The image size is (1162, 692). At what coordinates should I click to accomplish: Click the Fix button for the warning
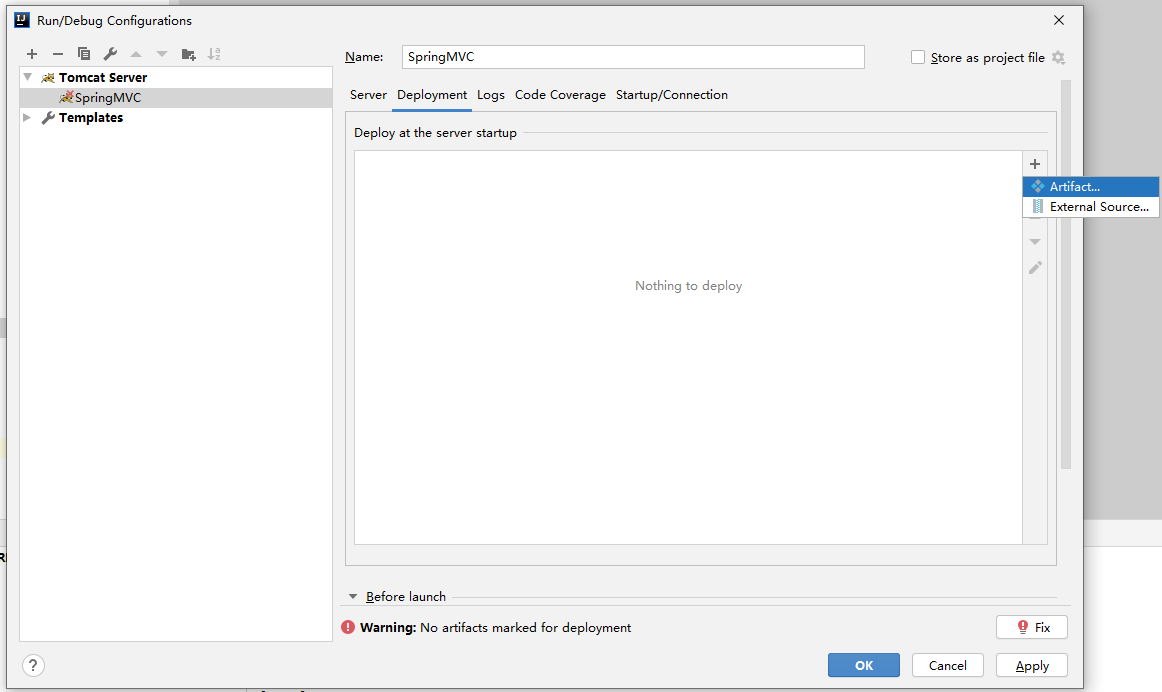(x=1032, y=627)
